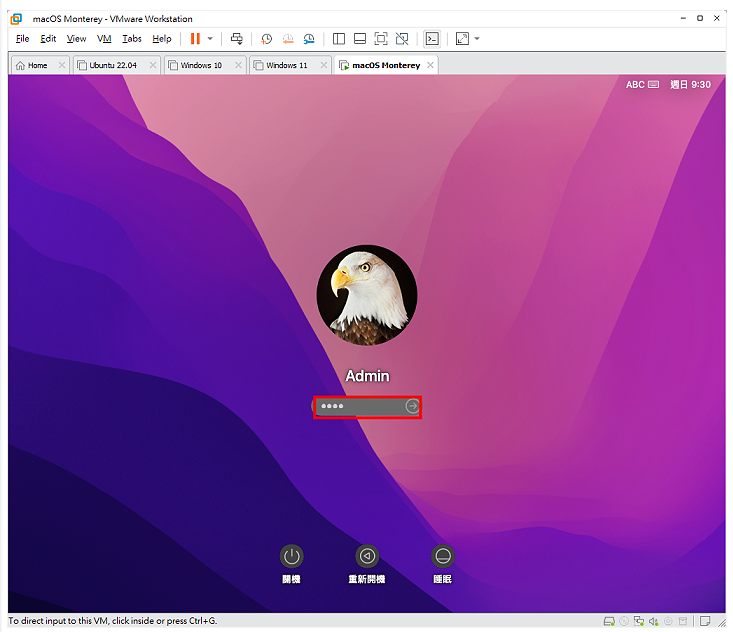
Task: Open the power options dropdown beside pause
Action: pos(210,39)
